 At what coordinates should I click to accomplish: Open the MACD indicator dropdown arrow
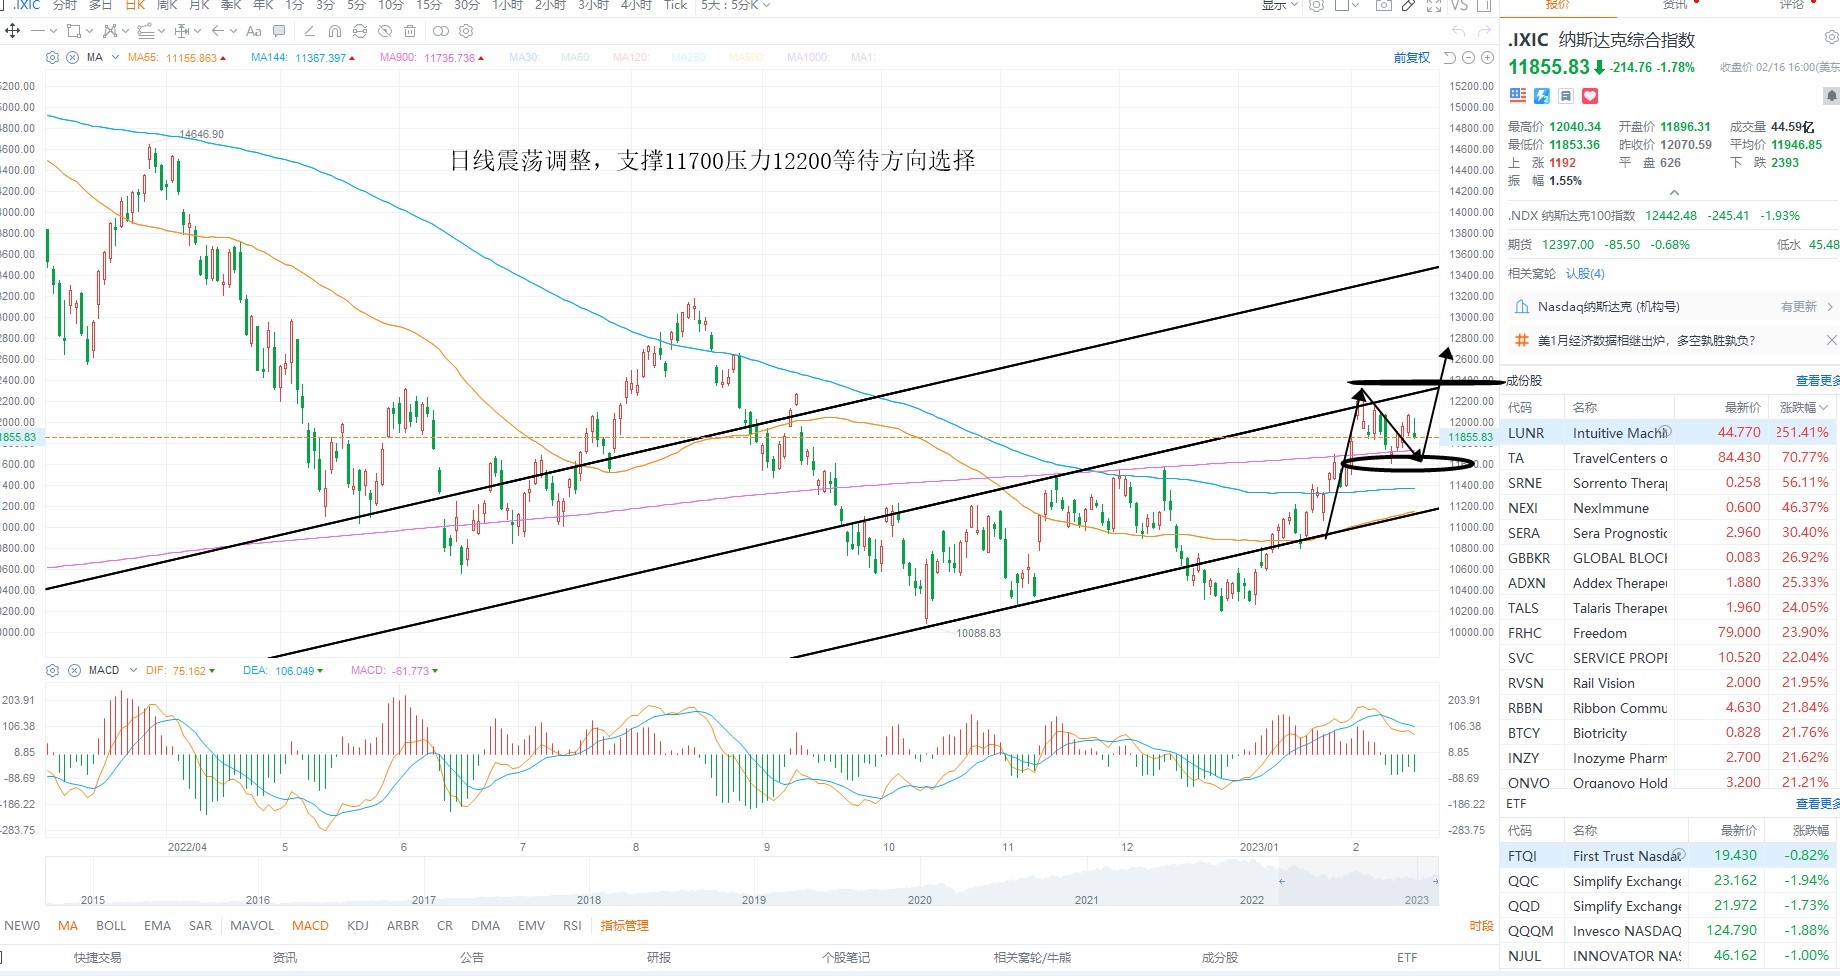click(x=132, y=670)
